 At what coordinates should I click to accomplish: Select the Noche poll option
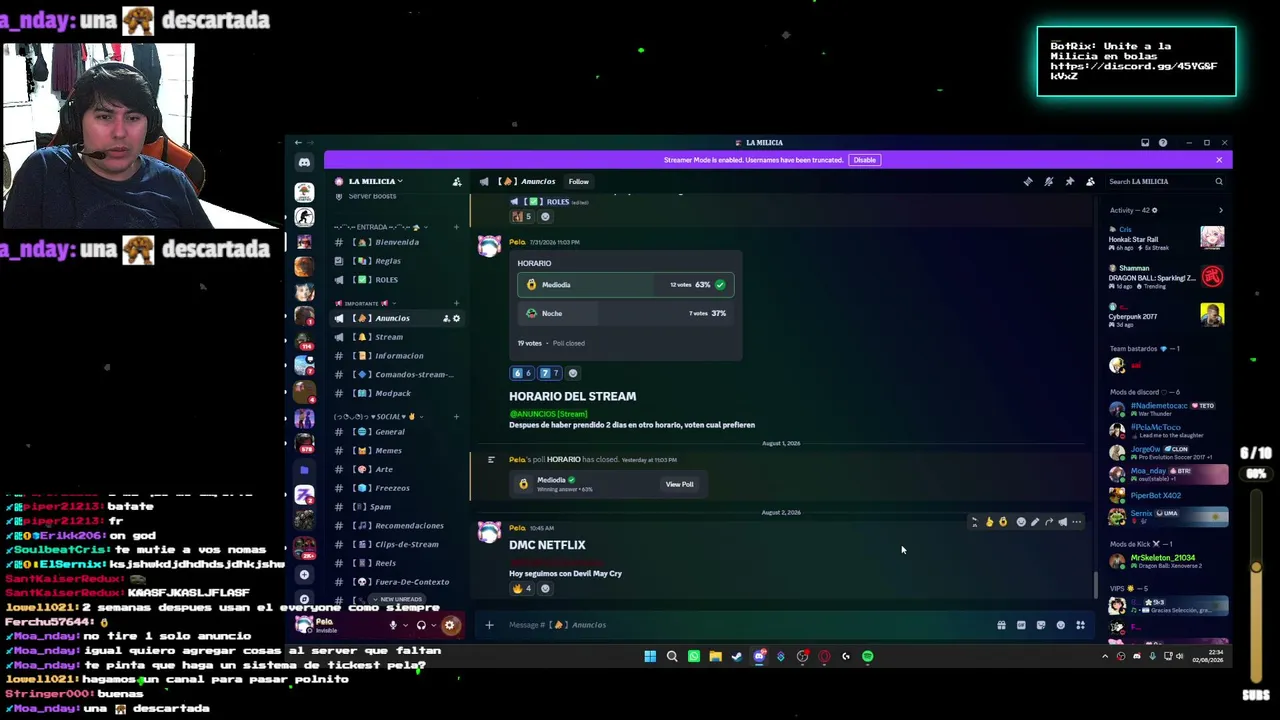626,313
